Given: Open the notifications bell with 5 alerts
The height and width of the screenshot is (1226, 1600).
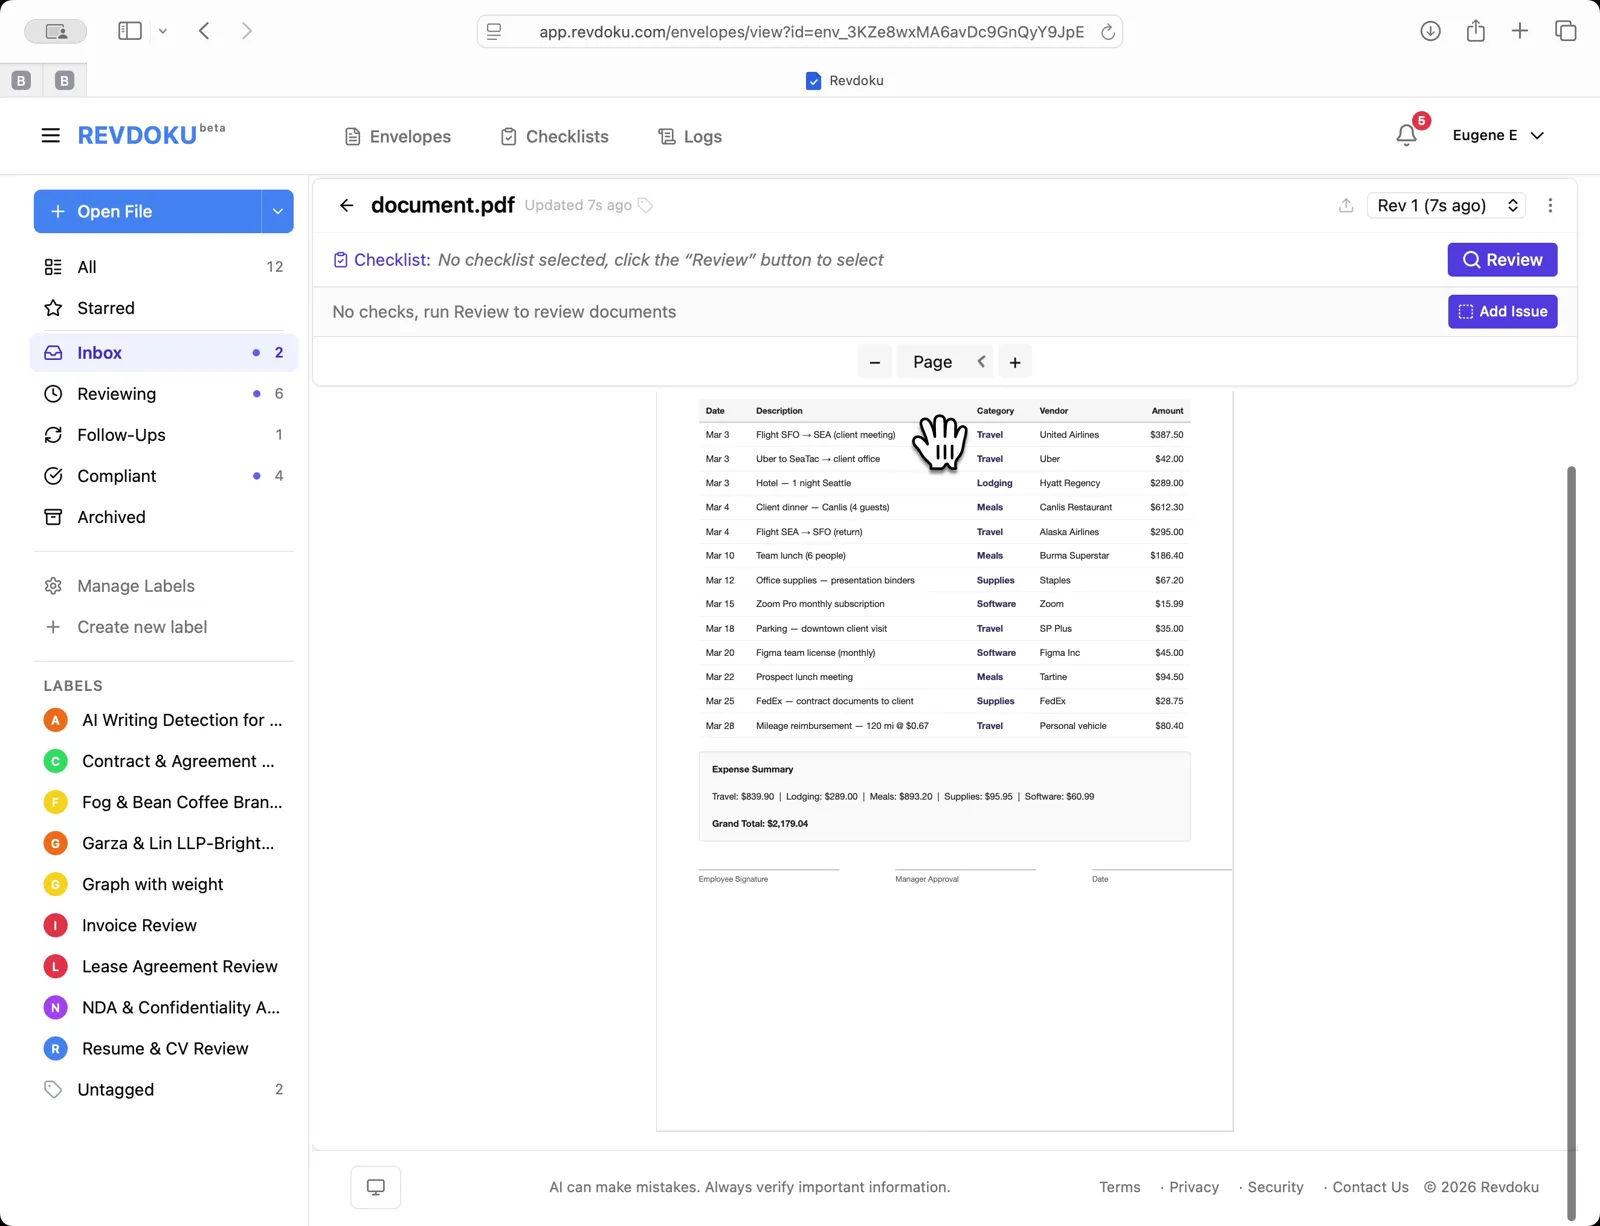Looking at the screenshot, I should point(1407,134).
